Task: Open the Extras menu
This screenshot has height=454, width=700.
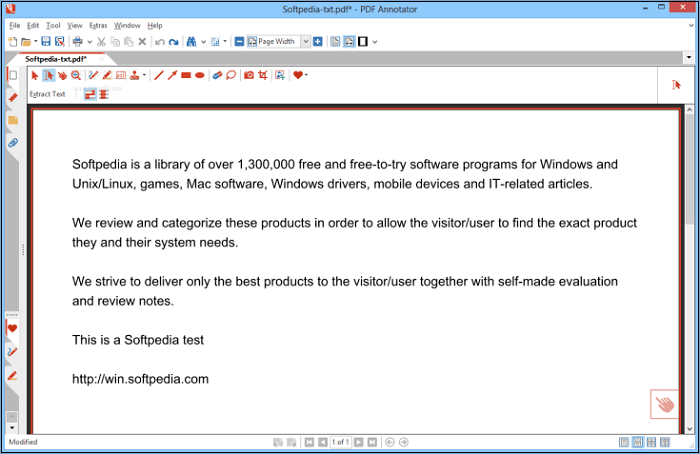Action: point(98,25)
